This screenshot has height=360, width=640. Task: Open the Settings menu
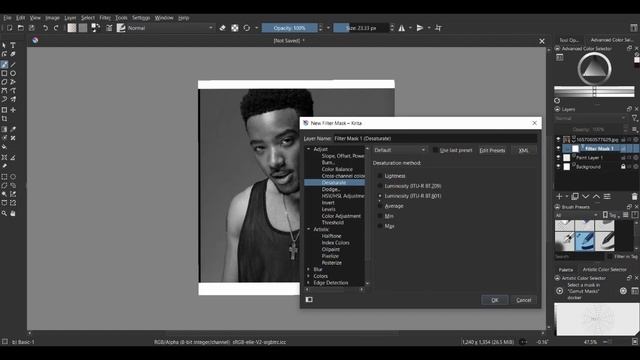tap(141, 18)
